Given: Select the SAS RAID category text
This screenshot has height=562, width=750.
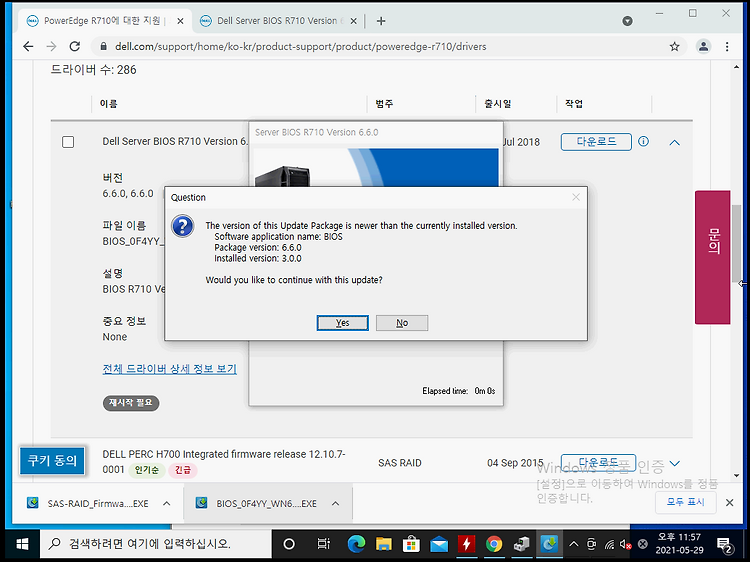Looking at the screenshot, I should coord(400,463).
